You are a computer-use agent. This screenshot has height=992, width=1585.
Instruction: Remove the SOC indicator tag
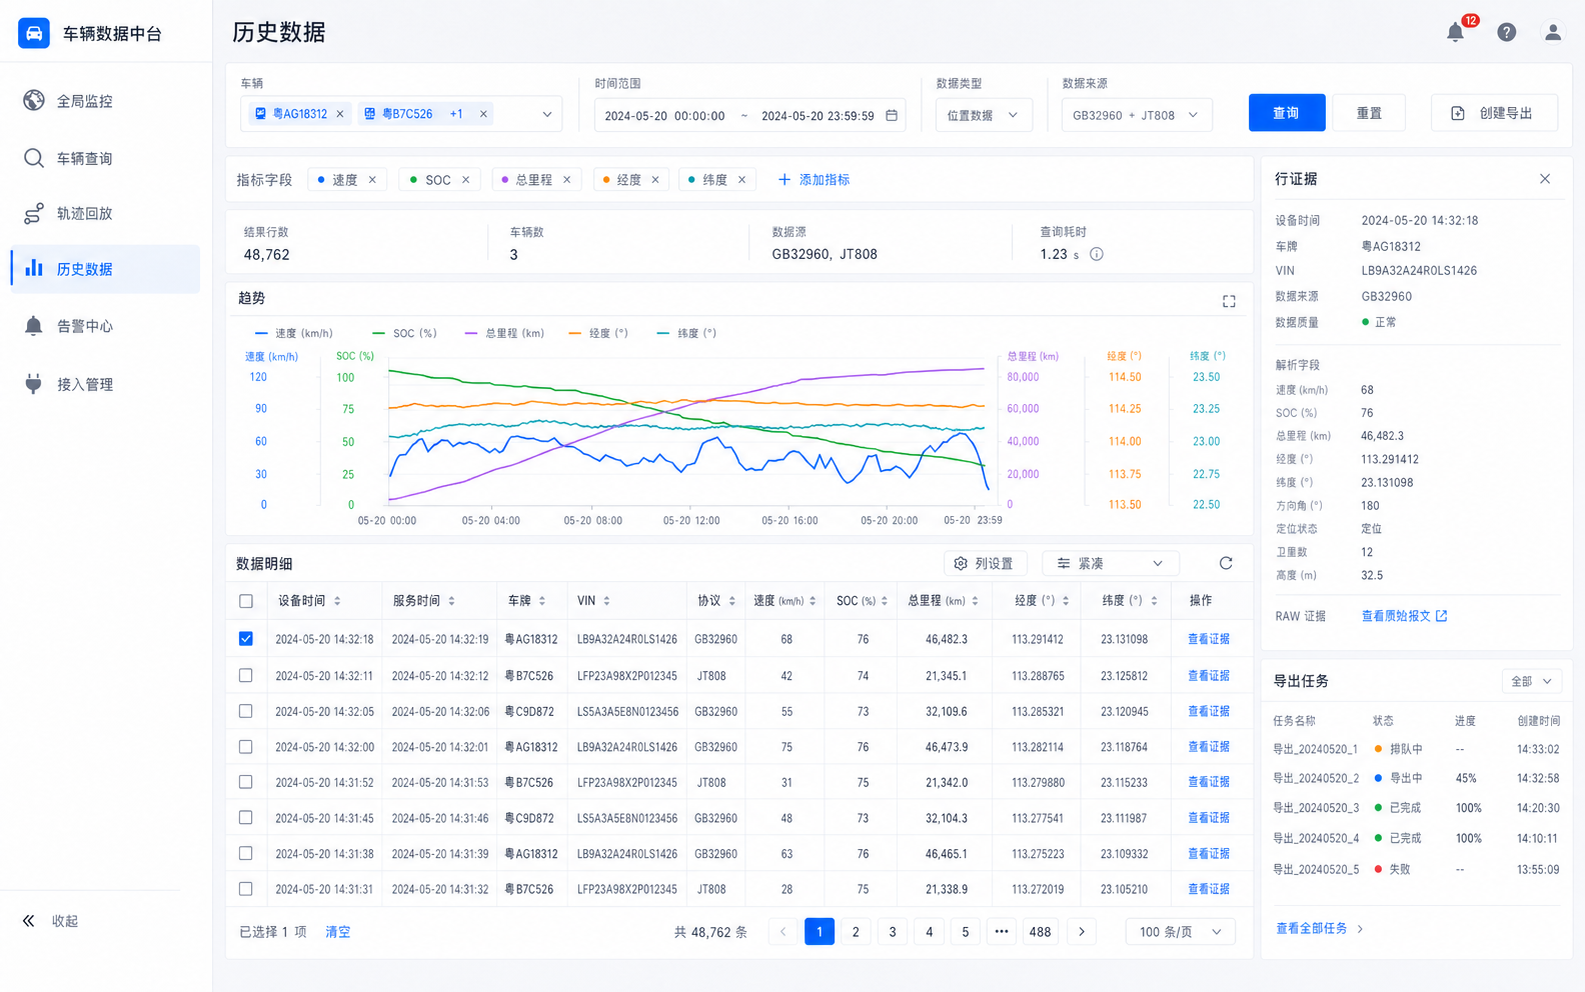[465, 180]
